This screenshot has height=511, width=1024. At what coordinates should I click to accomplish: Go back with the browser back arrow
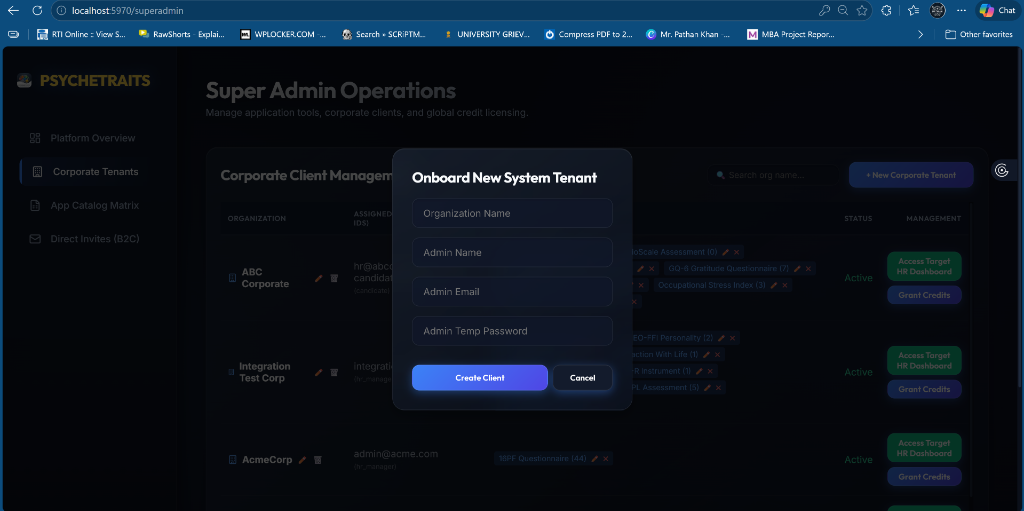coord(13,10)
